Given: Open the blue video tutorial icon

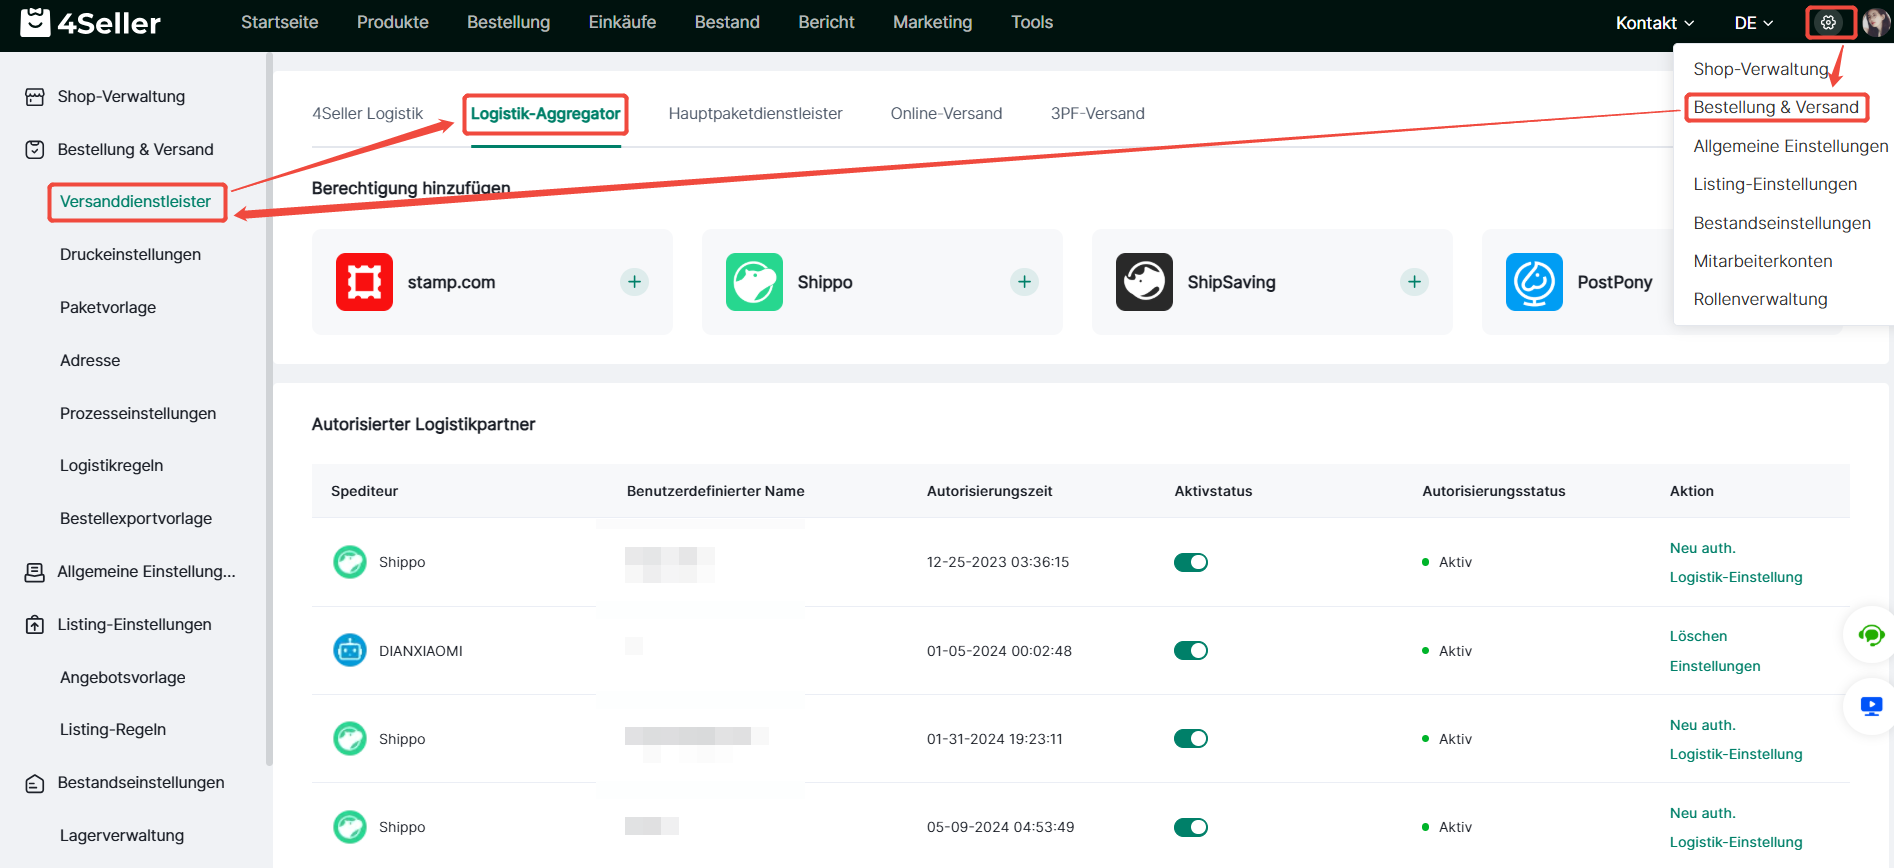Looking at the screenshot, I should (1871, 706).
